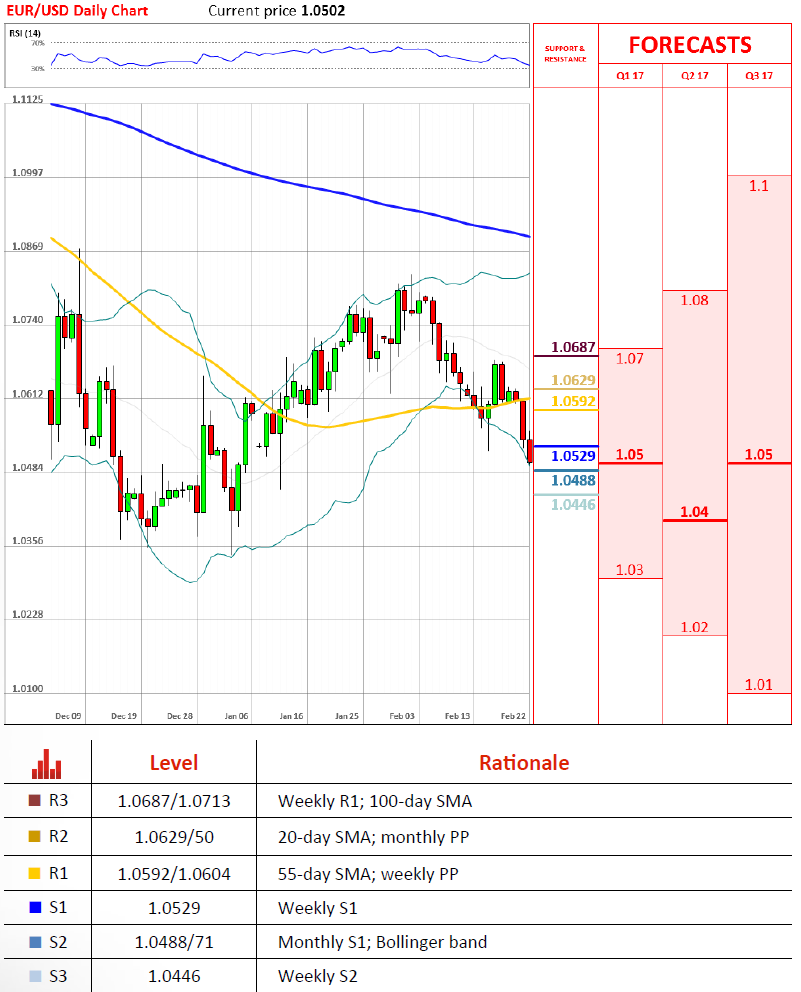
Task: Click the EUR/USD Daily Chart title
Action: coord(77,11)
